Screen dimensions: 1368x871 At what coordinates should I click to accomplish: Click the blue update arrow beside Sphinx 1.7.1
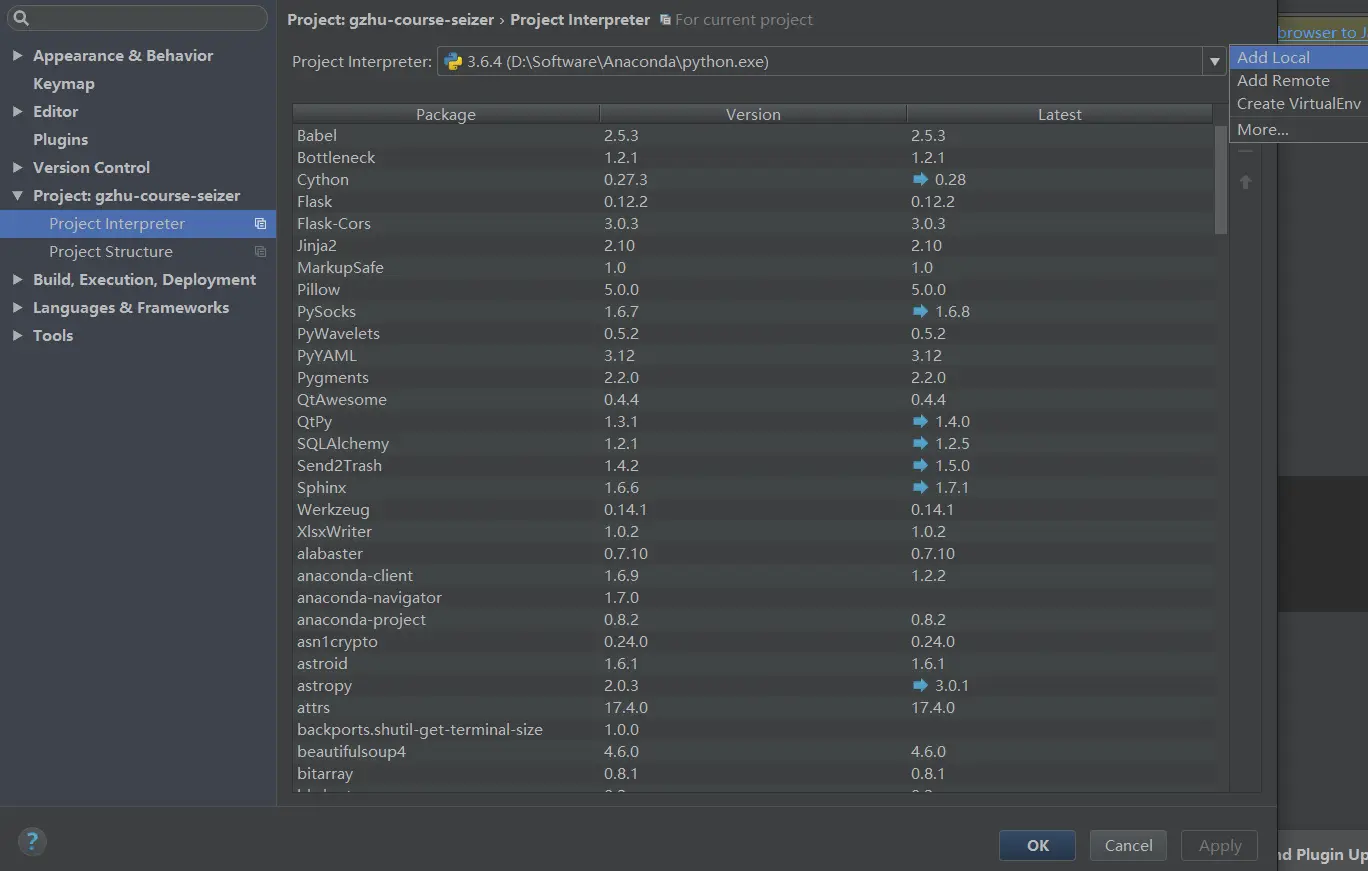pyautogui.click(x=920, y=488)
